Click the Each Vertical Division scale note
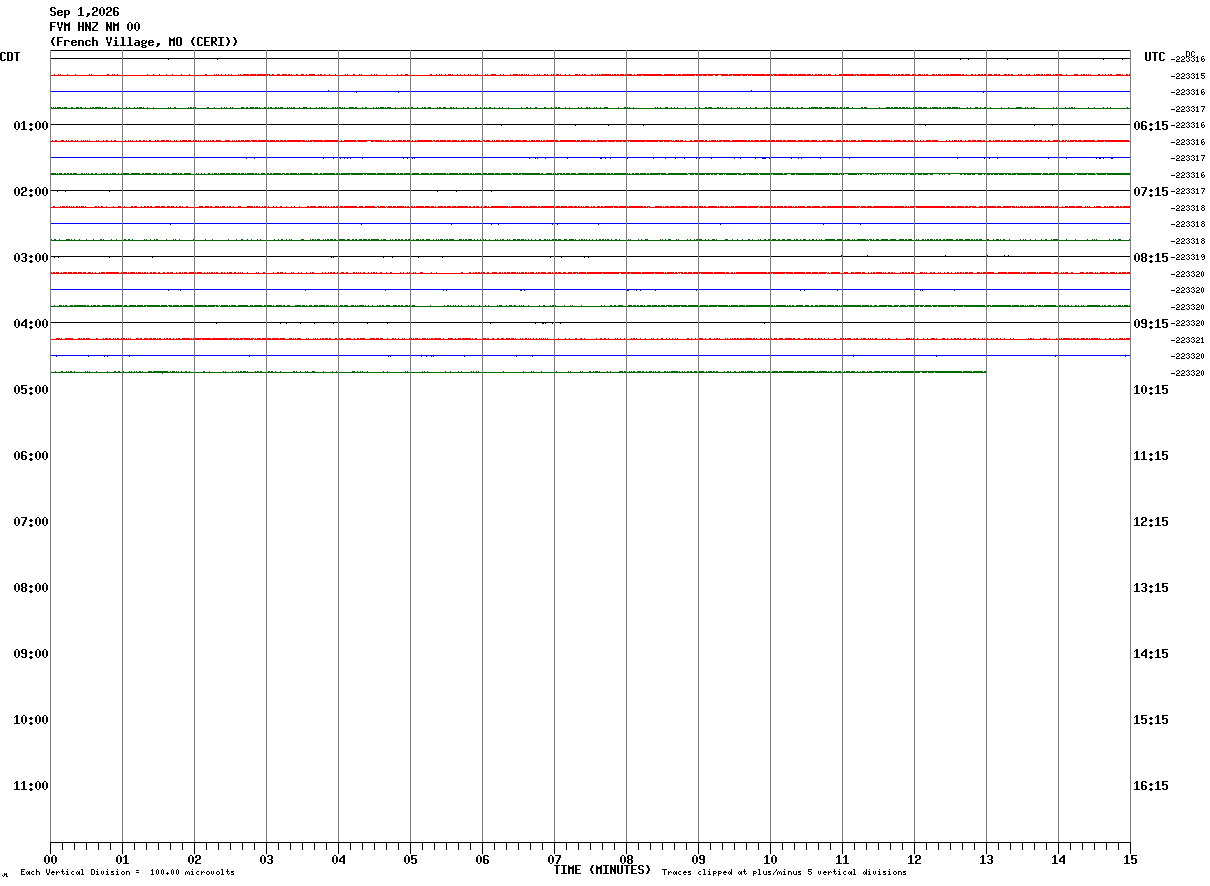 tap(127, 873)
